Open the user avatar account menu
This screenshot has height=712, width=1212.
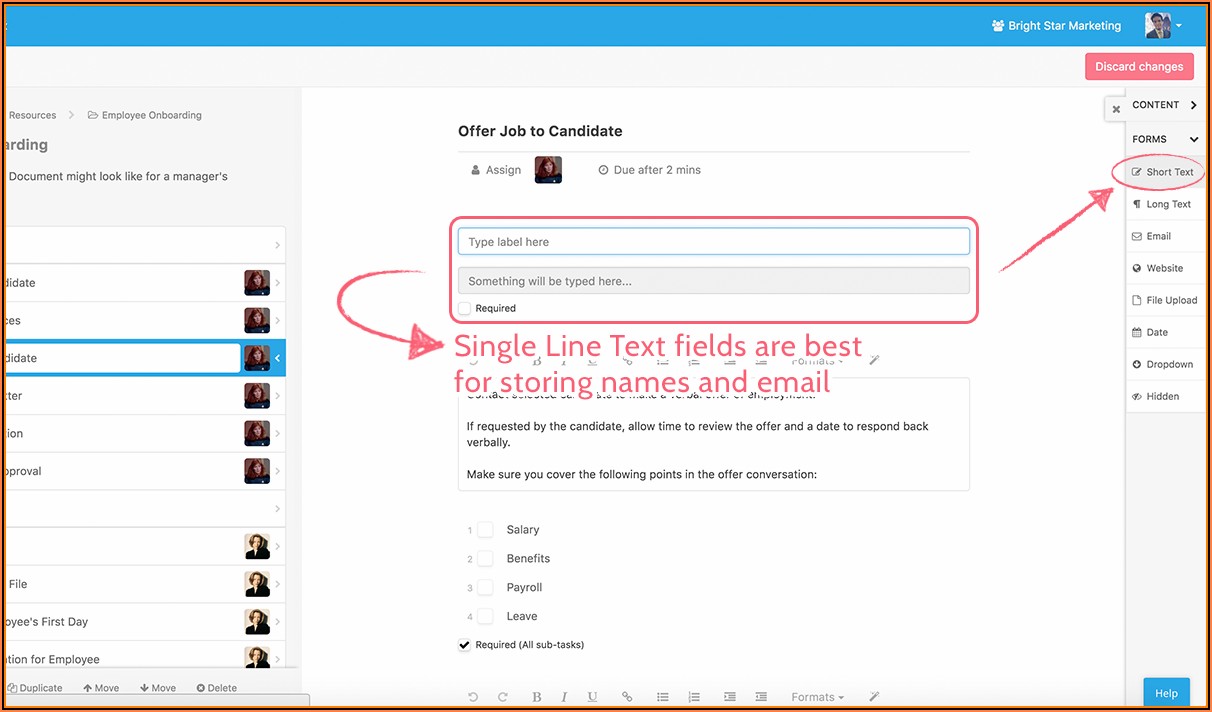coord(1163,26)
